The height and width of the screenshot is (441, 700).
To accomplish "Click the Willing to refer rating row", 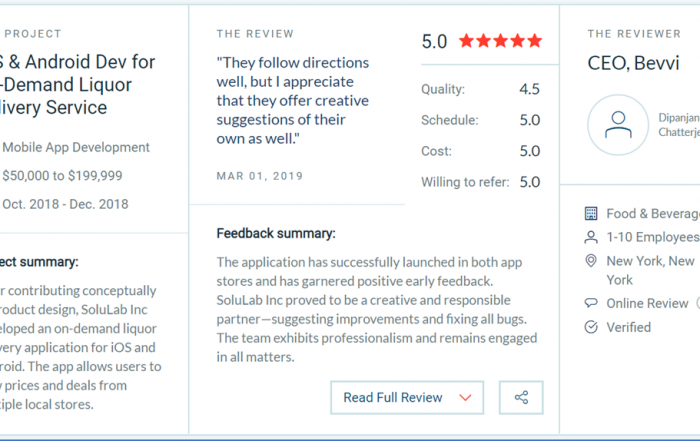I will [480, 182].
